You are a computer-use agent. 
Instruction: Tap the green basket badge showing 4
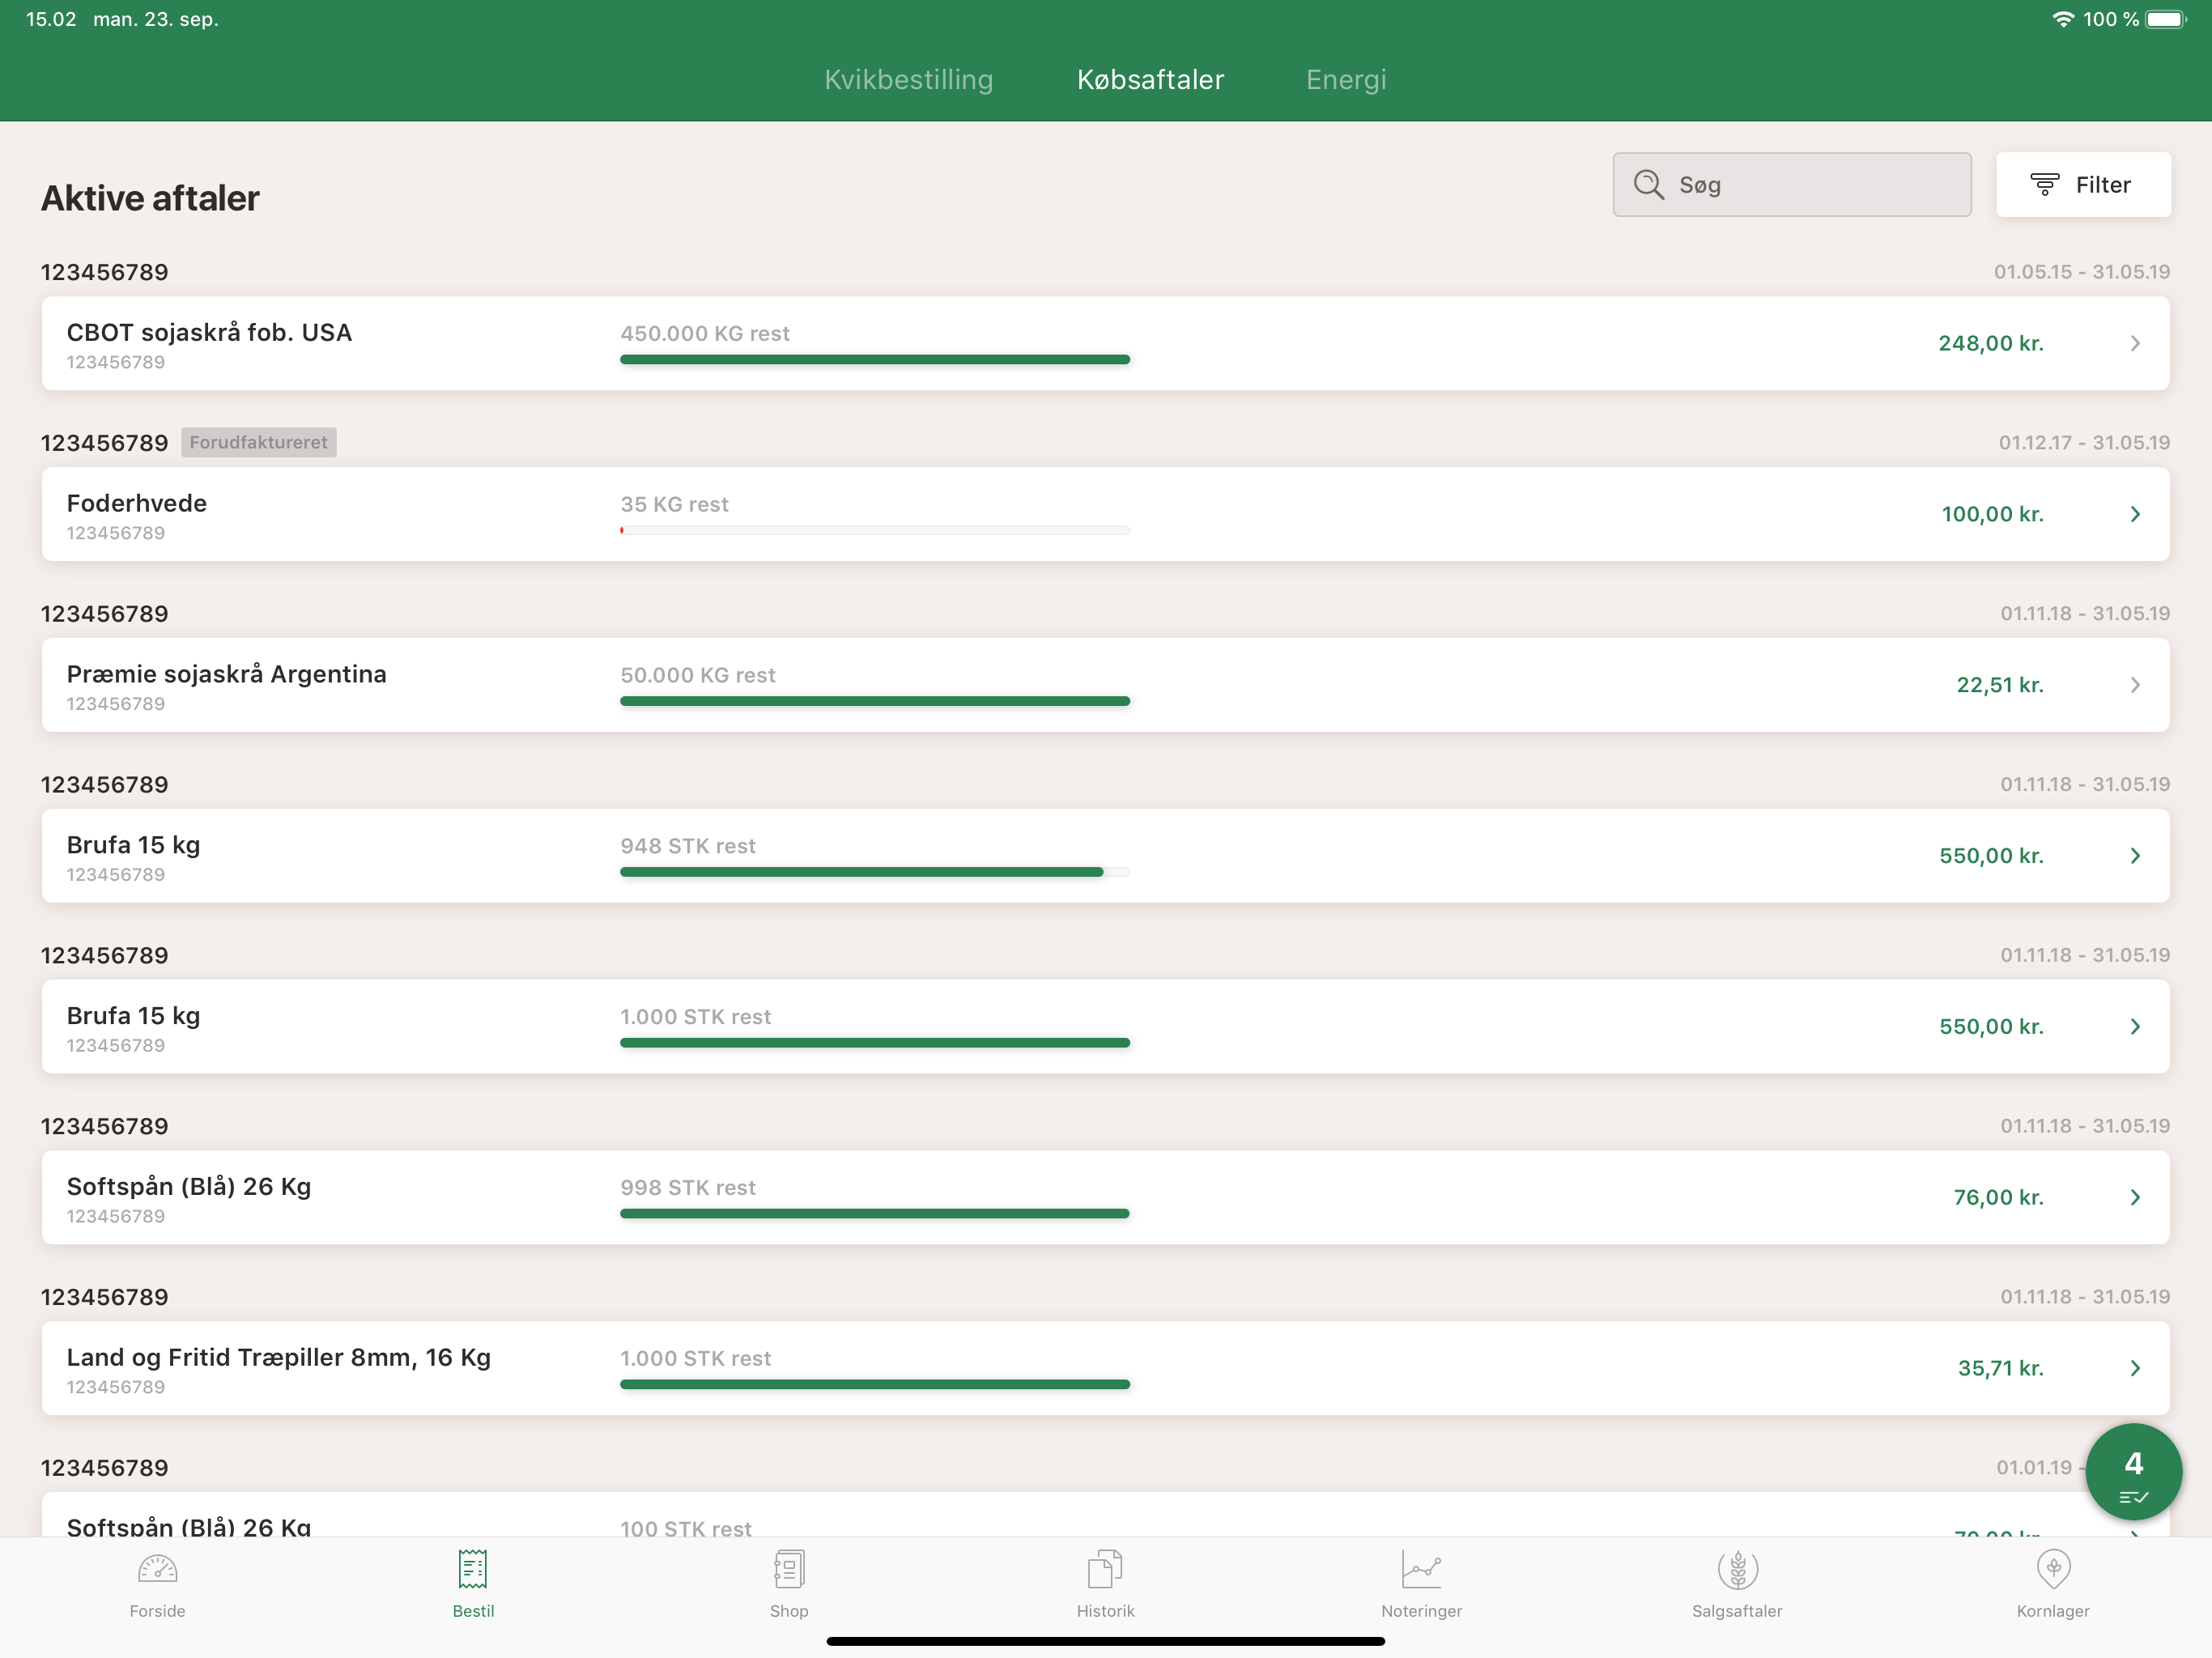pyautogui.click(x=2133, y=1472)
